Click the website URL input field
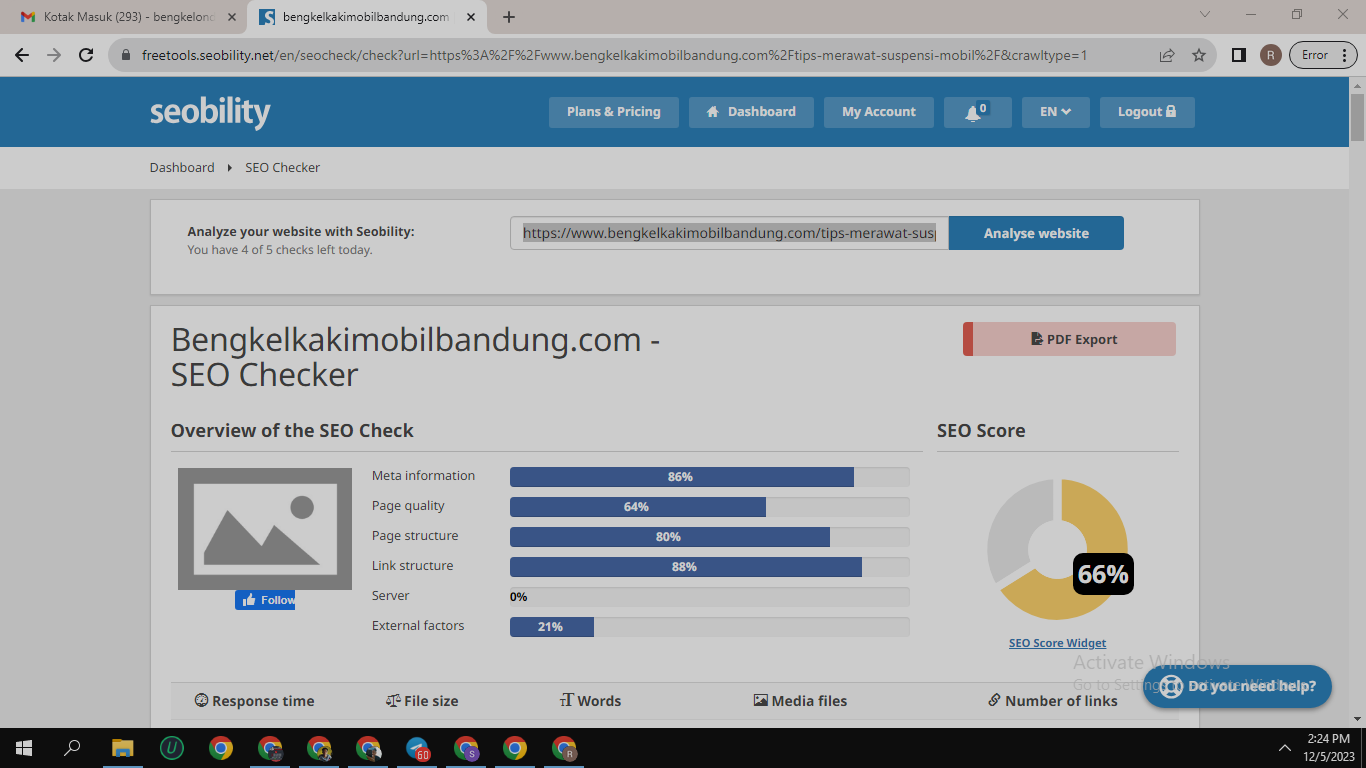This screenshot has height=768, width=1366. tap(729, 233)
